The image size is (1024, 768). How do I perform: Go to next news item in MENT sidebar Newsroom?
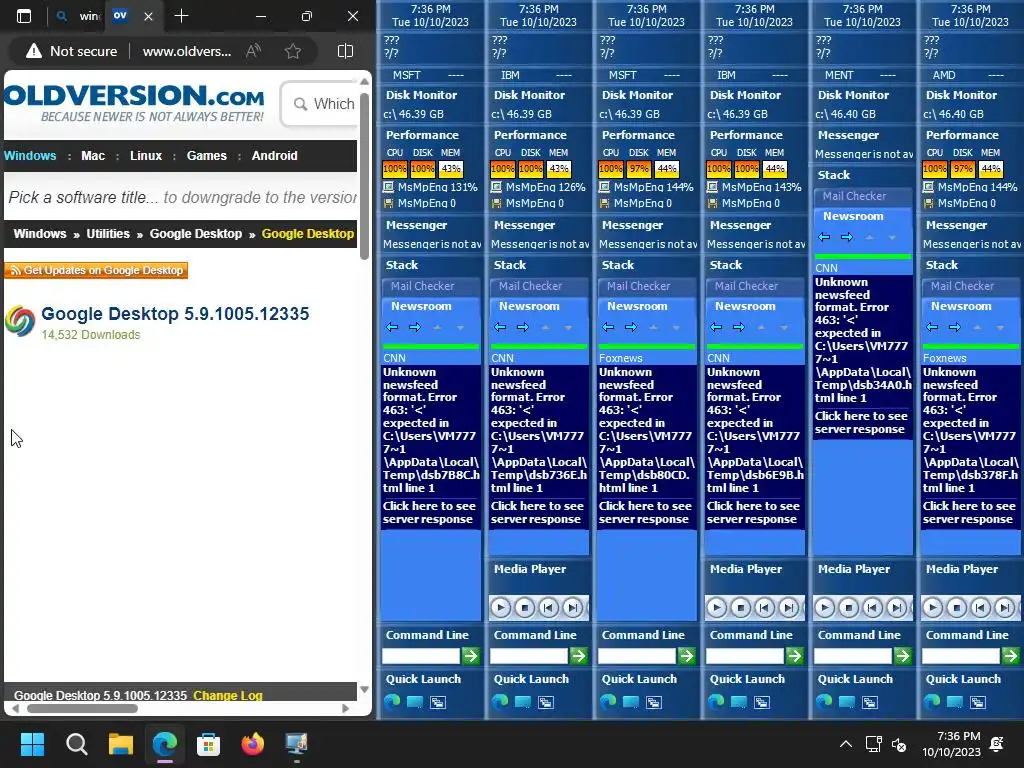[846, 237]
